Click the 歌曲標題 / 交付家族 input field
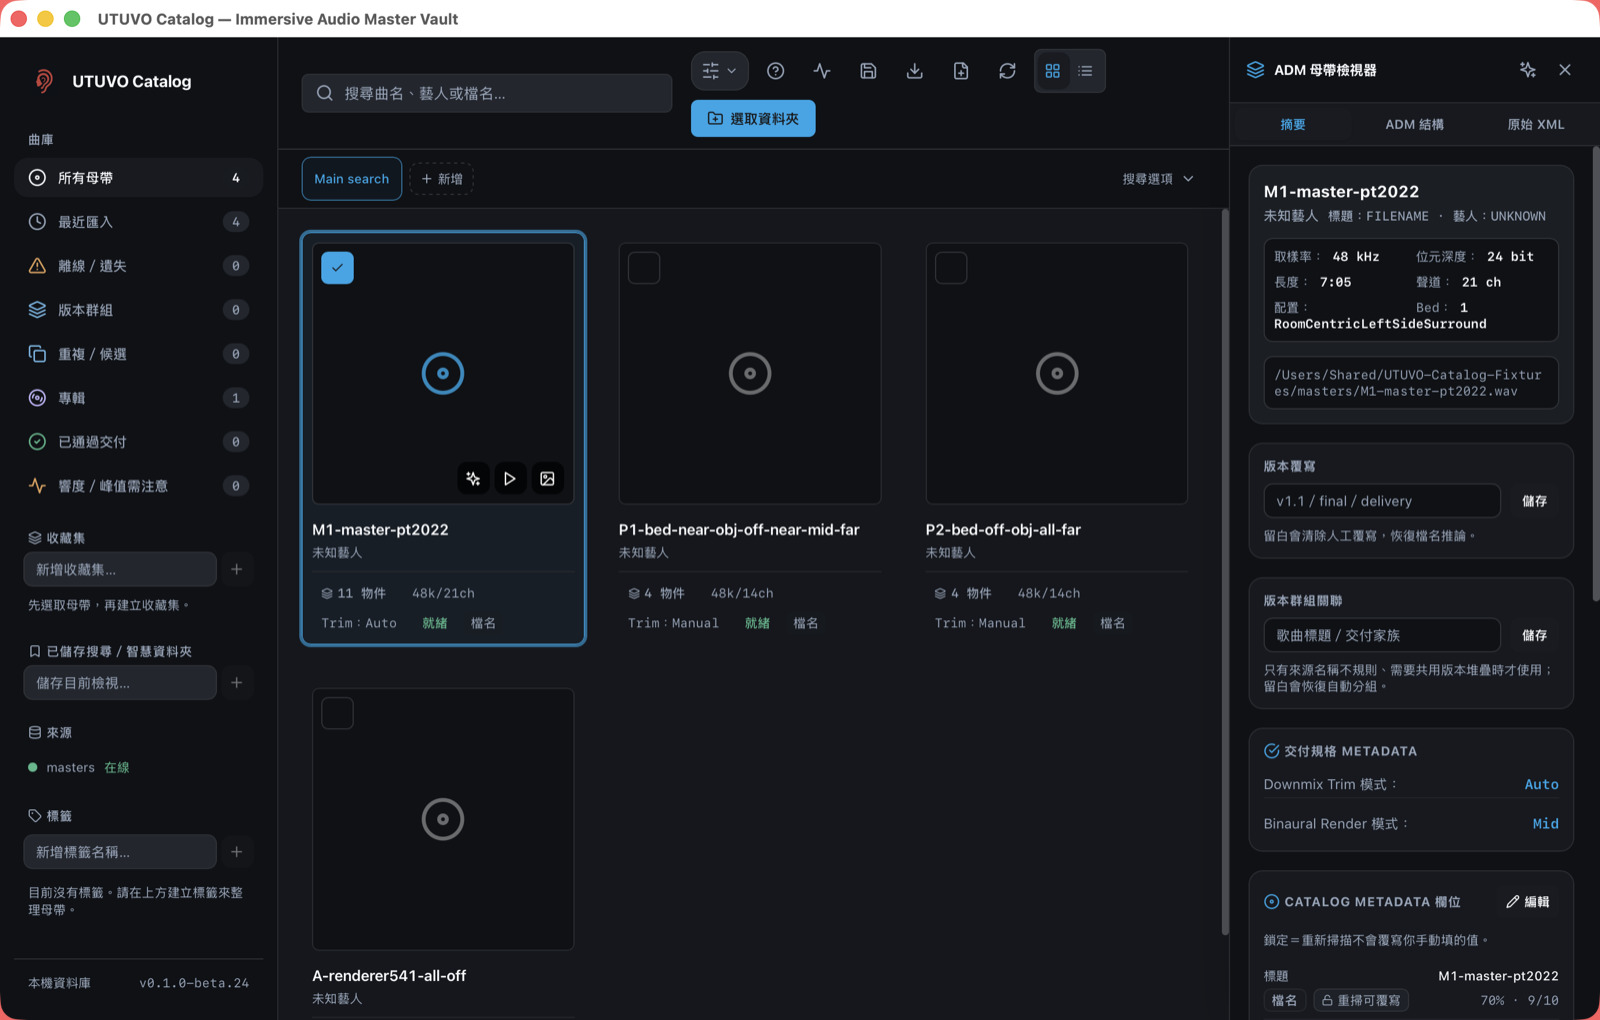The image size is (1600, 1020). coord(1382,636)
